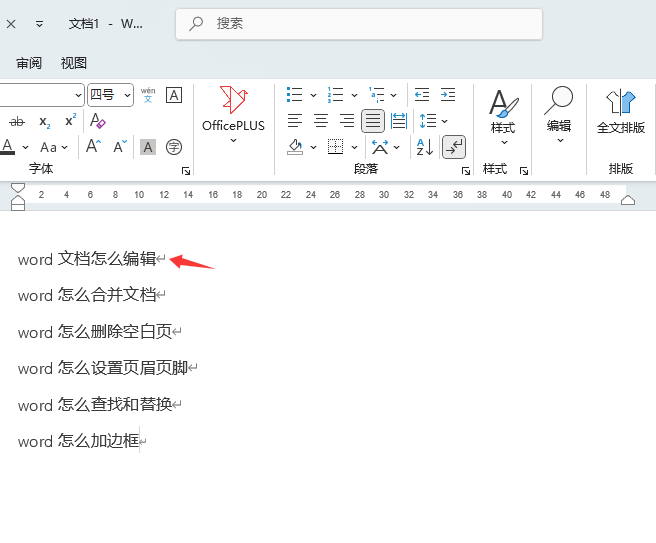Click the document title 文档1

click(x=84, y=24)
